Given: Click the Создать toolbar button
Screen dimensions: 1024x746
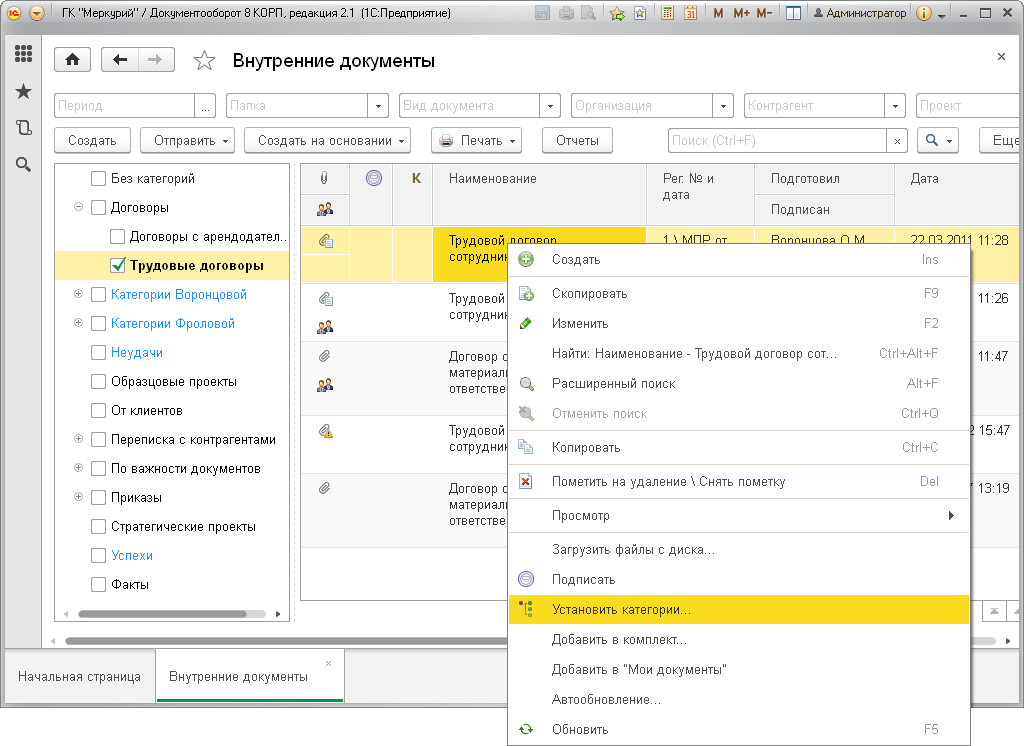Looking at the screenshot, I should [x=92, y=140].
